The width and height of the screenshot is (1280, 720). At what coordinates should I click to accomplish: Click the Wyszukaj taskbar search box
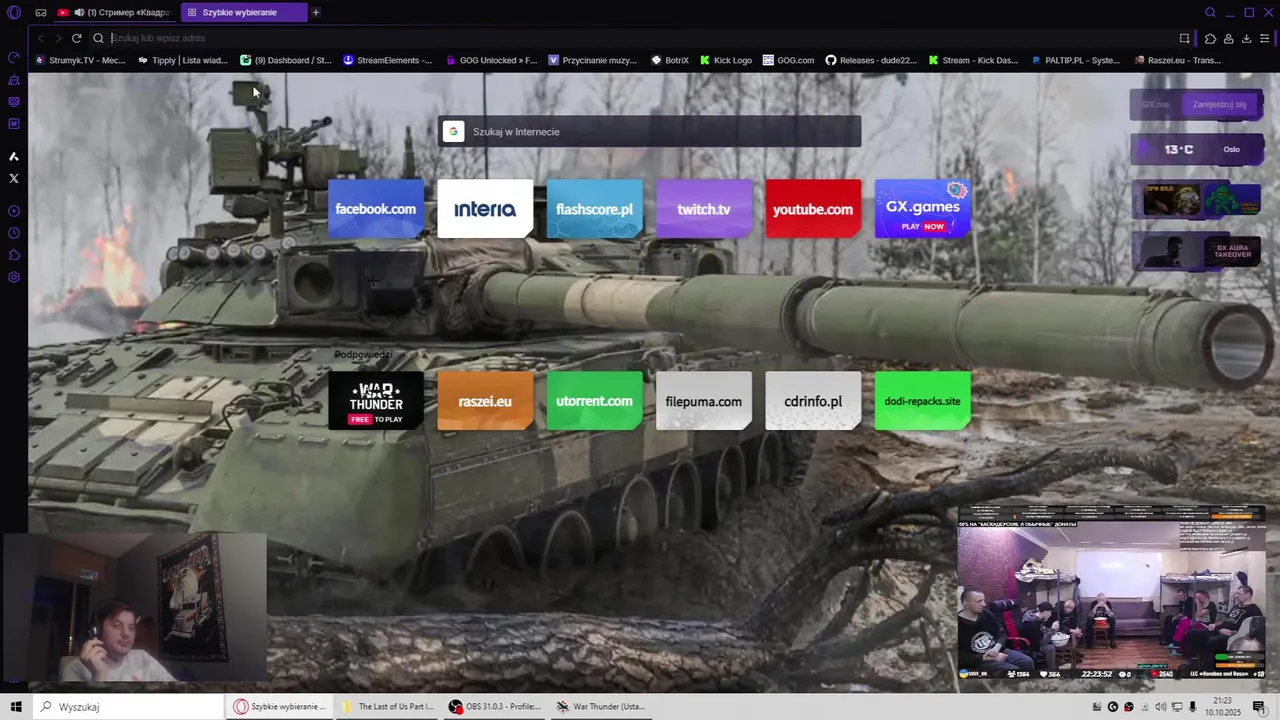(128, 706)
